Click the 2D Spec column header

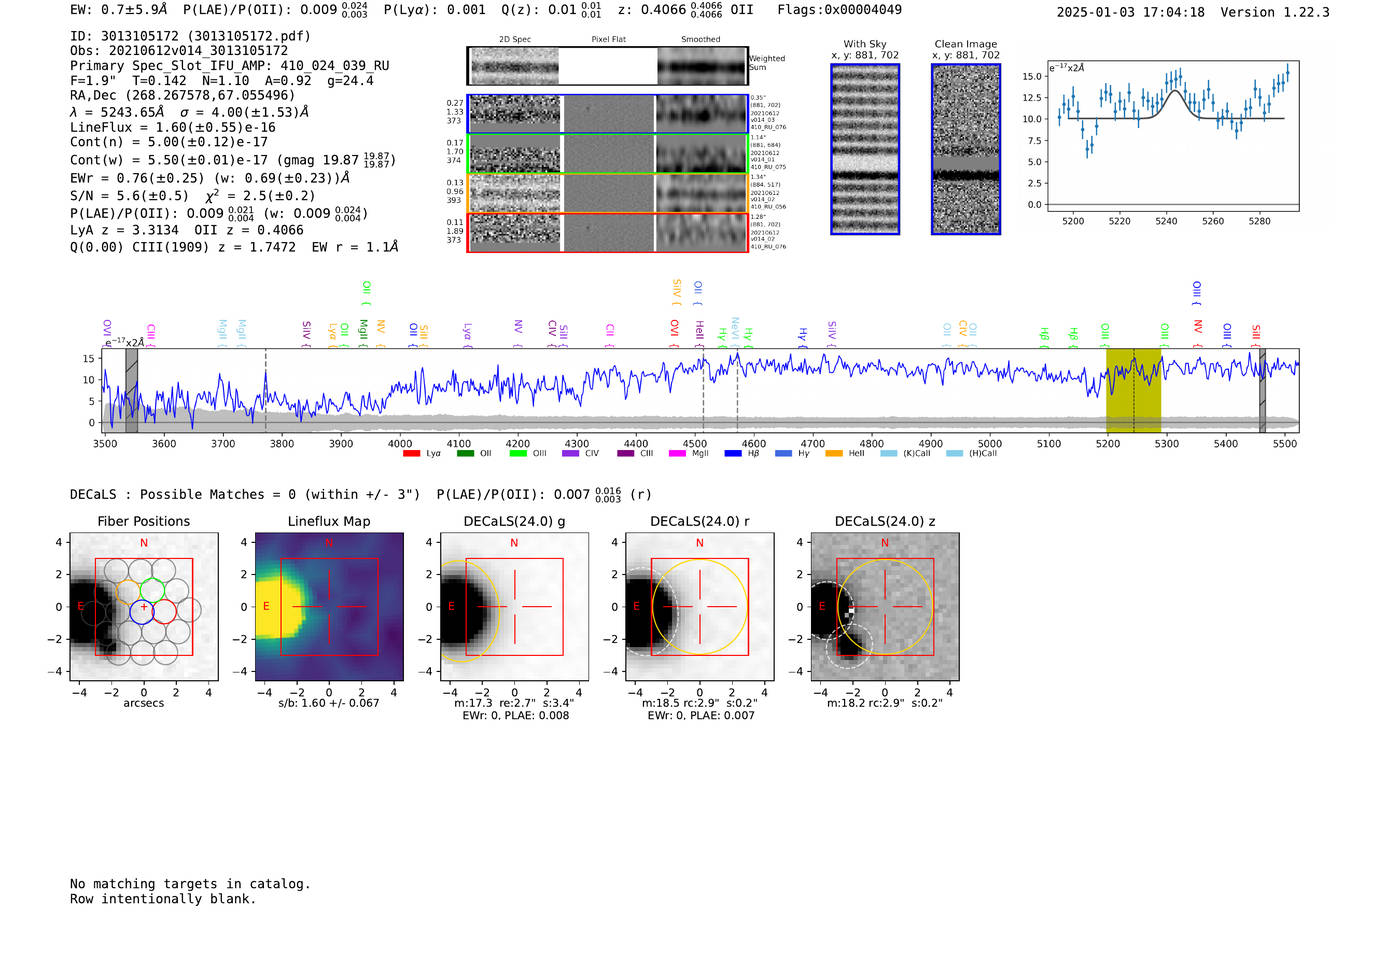(x=515, y=40)
